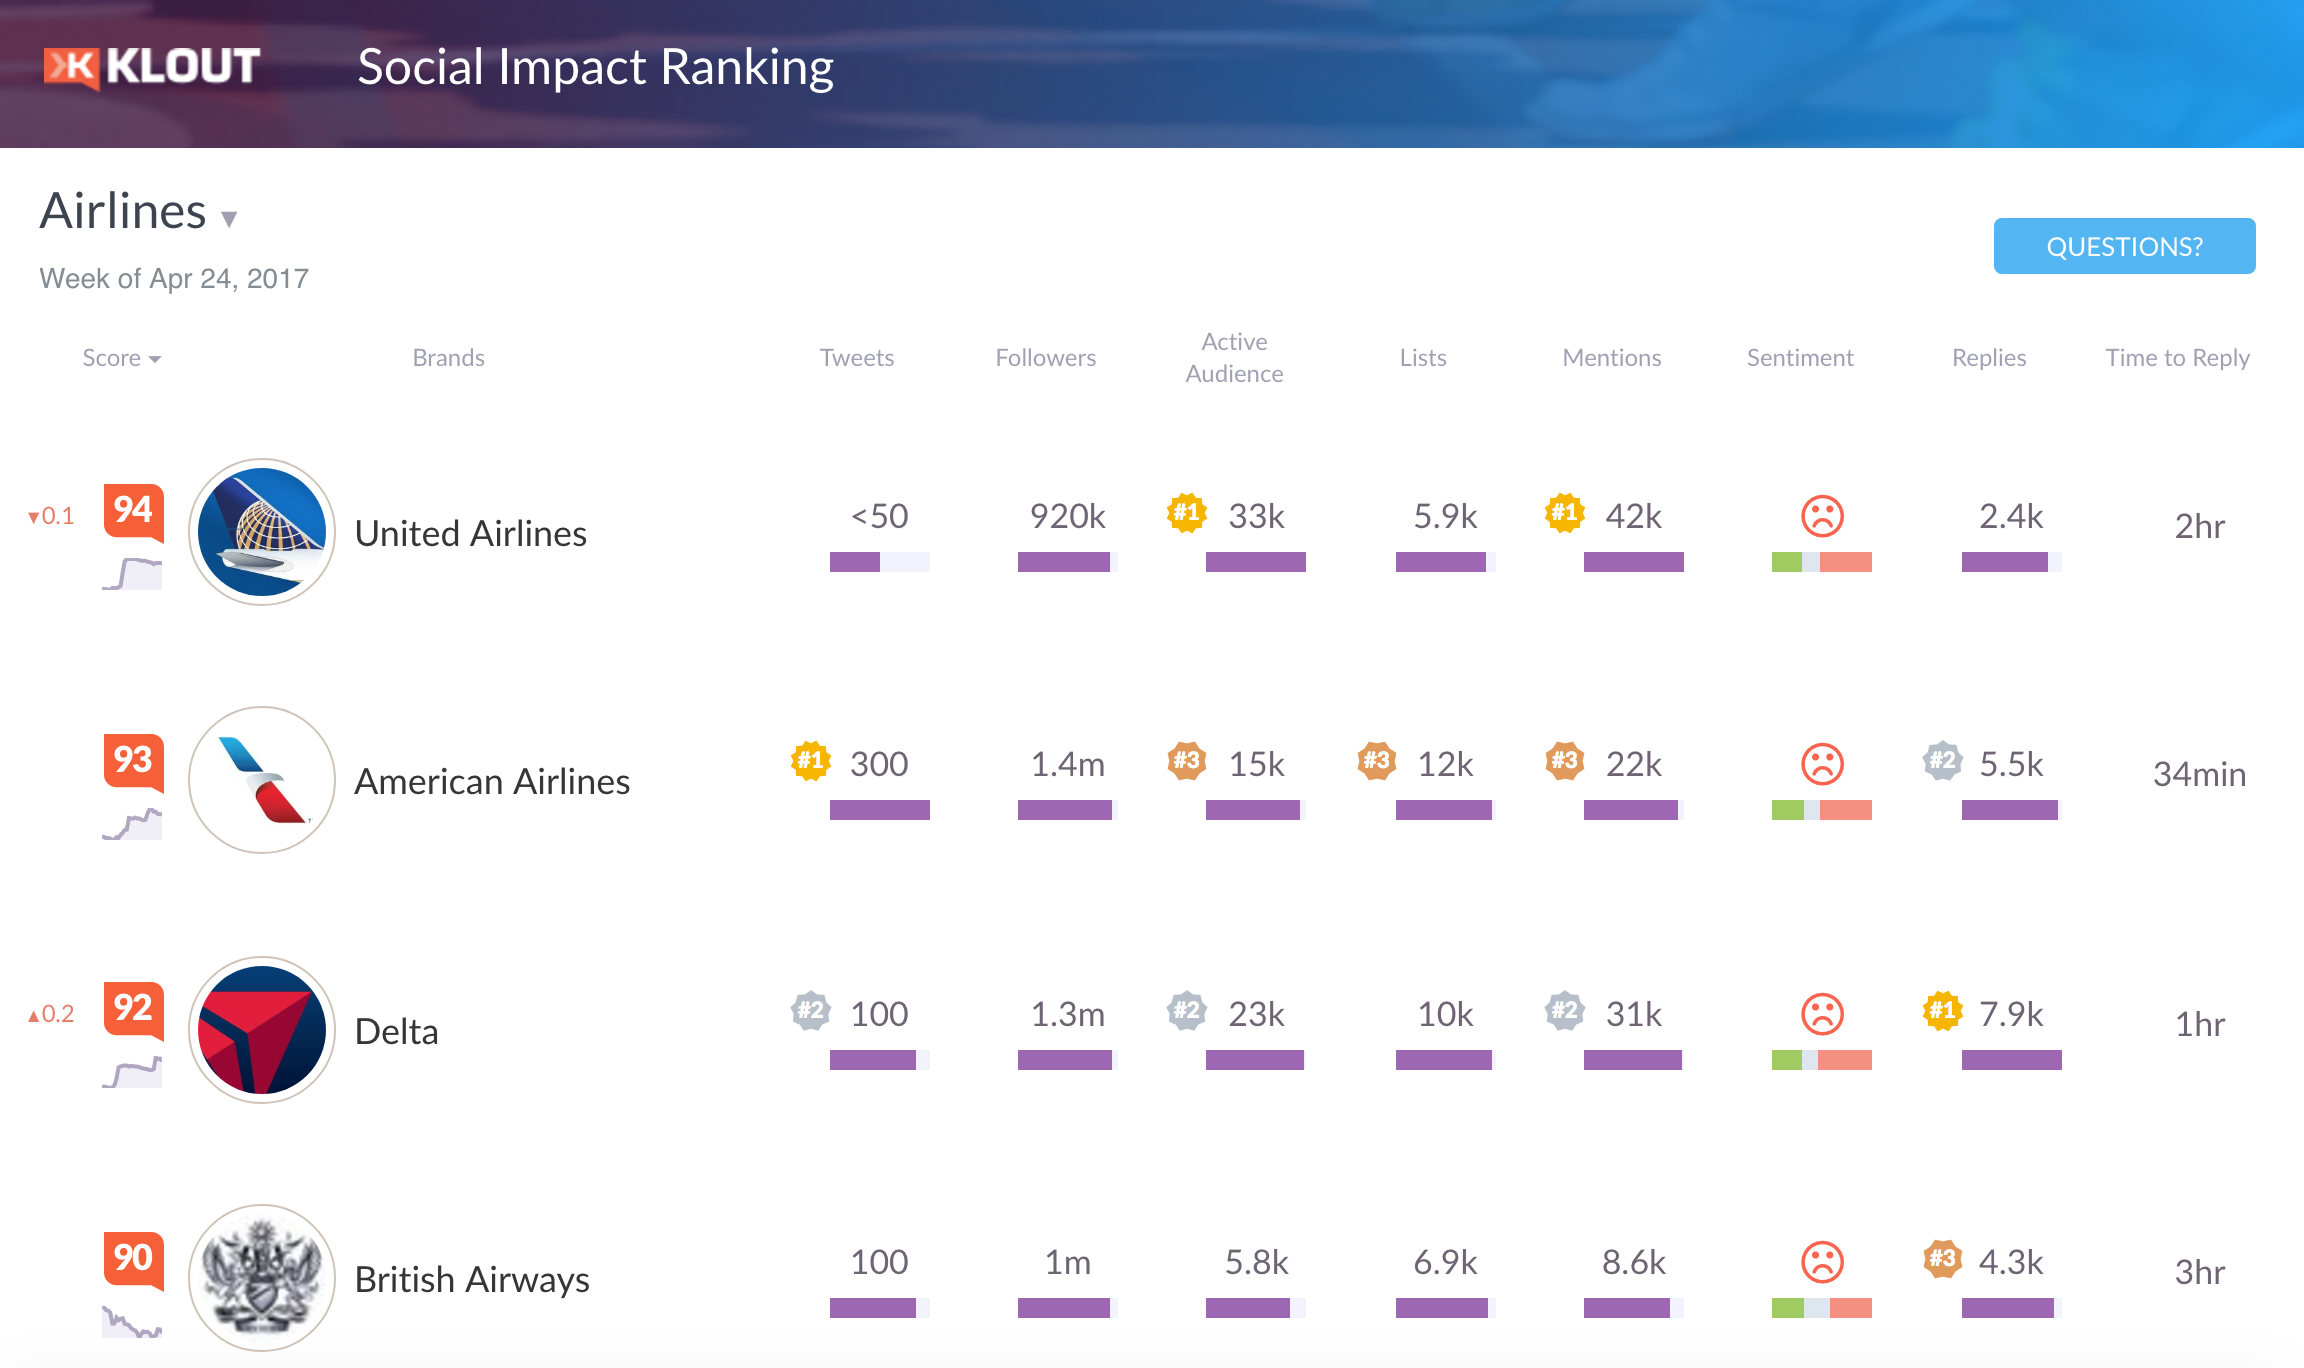
Task: Click Delta sentiment color bar
Action: tap(1822, 1060)
